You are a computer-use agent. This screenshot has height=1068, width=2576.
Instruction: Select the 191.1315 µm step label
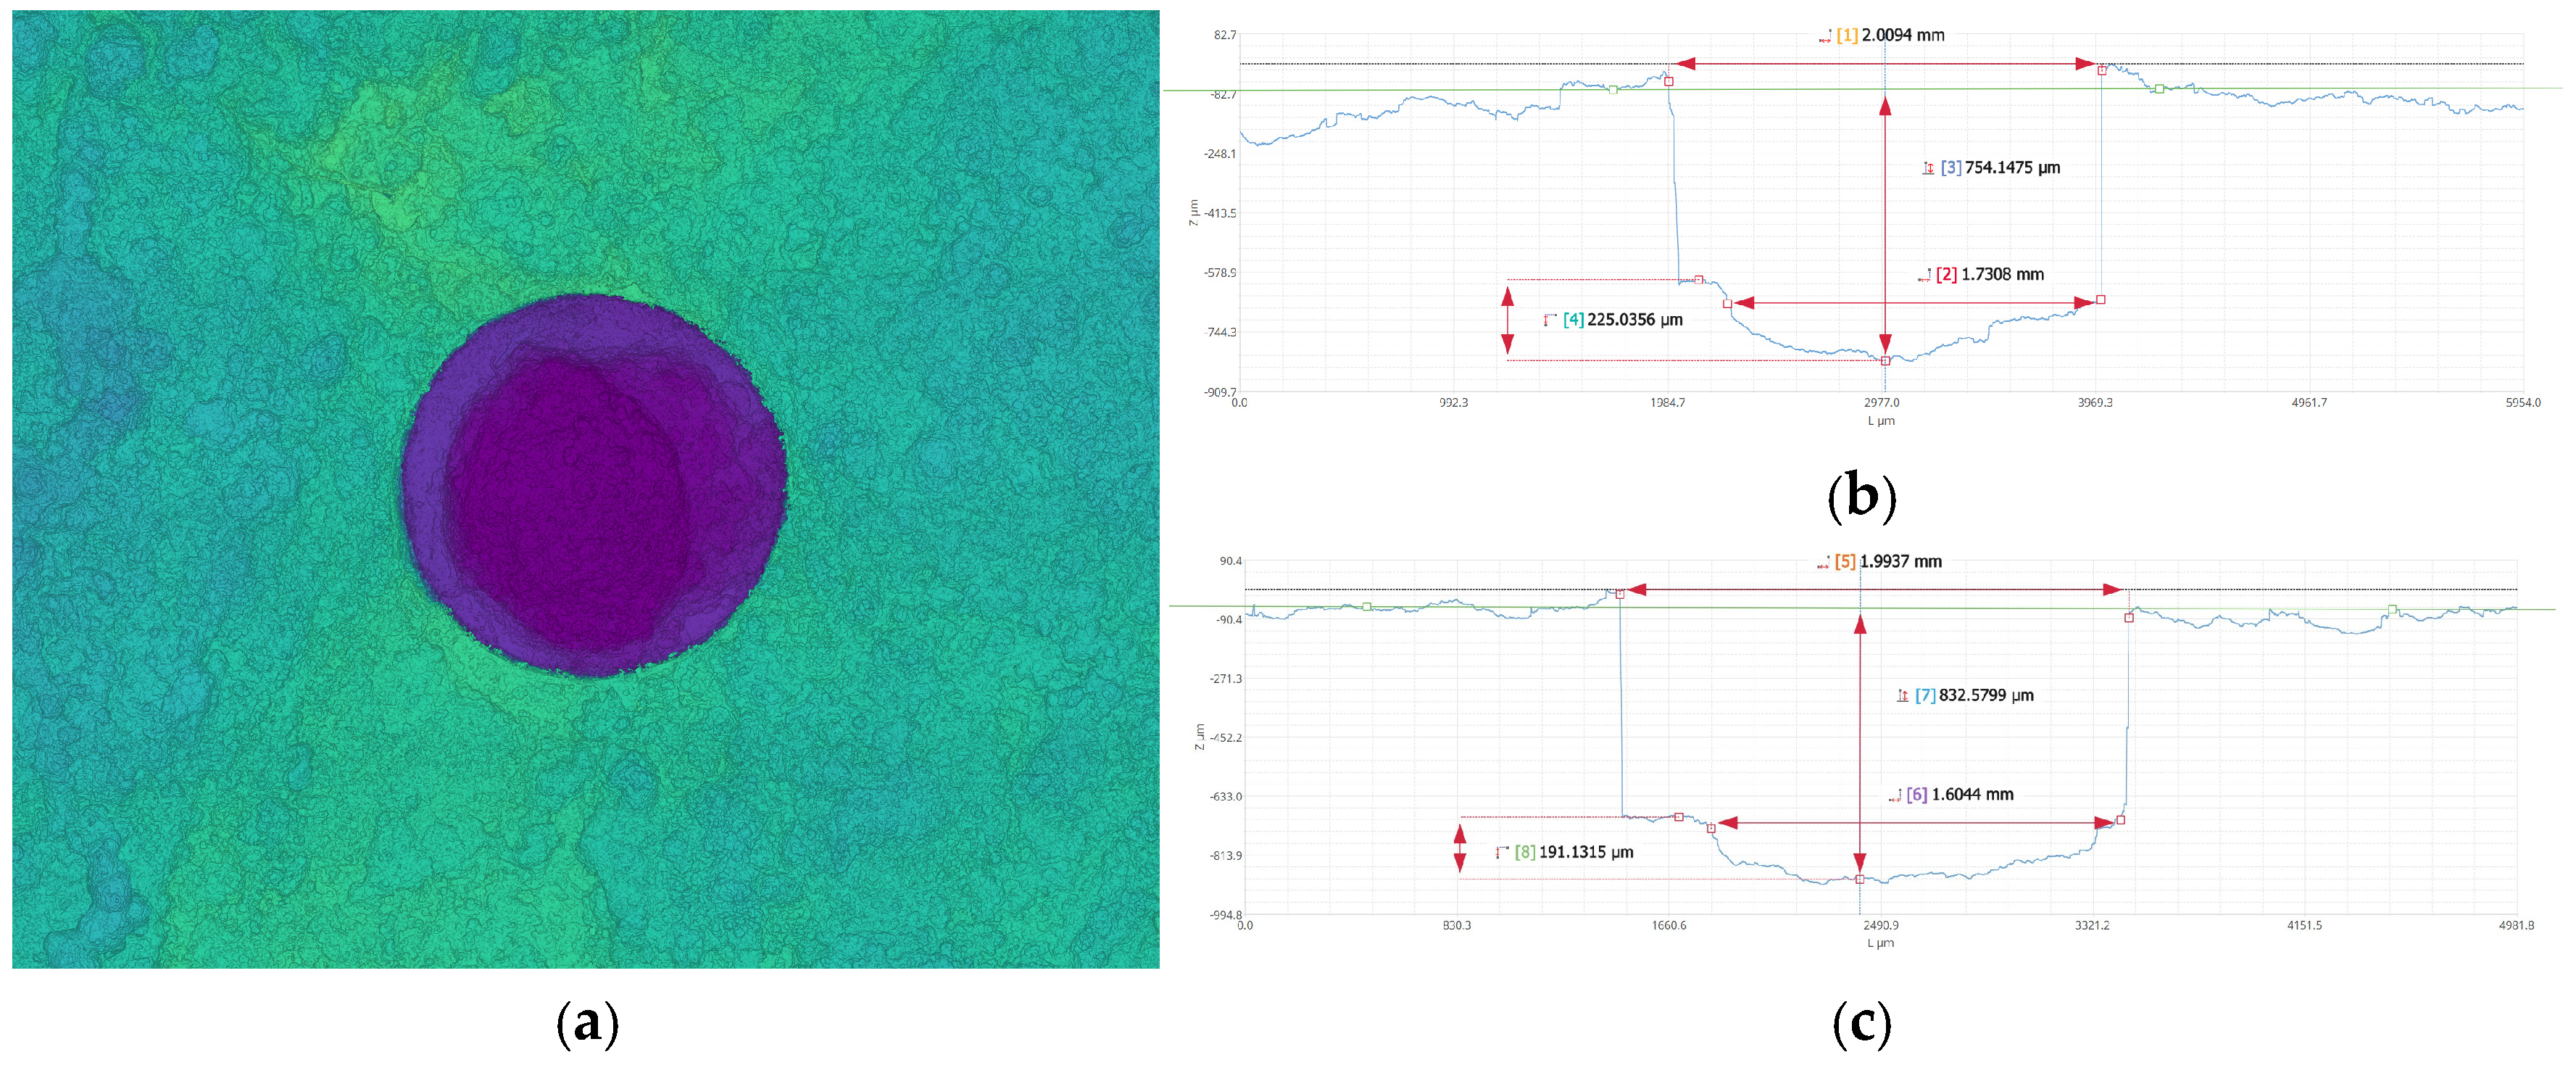(x=1586, y=853)
